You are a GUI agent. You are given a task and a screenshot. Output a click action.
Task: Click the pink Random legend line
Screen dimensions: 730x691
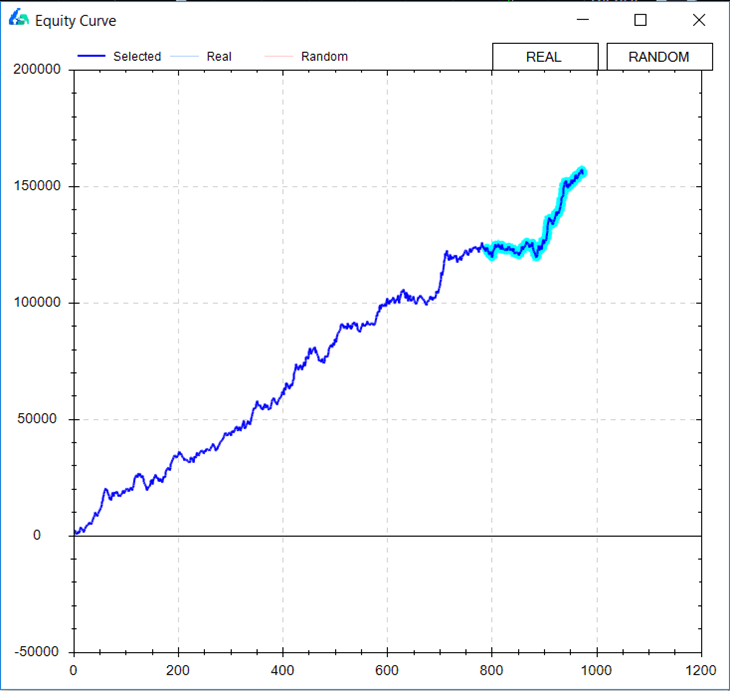pos(279,57)
